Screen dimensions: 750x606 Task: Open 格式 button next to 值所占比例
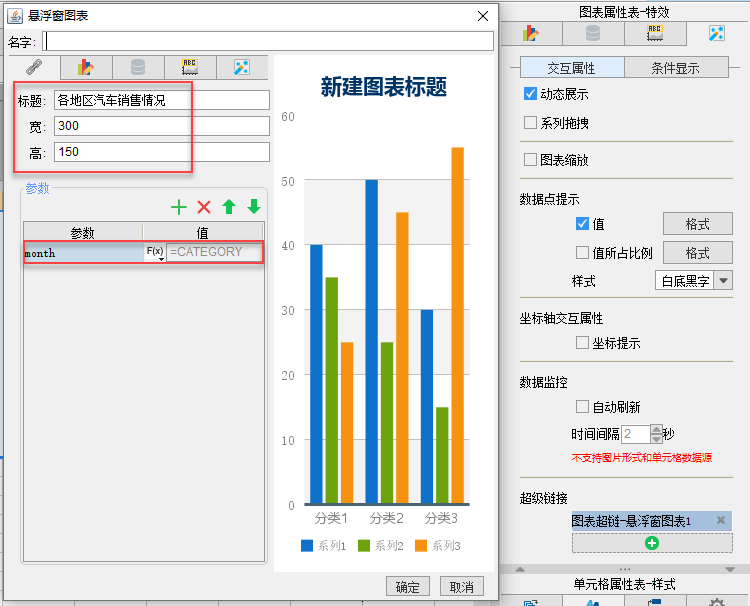pos(697,253)
